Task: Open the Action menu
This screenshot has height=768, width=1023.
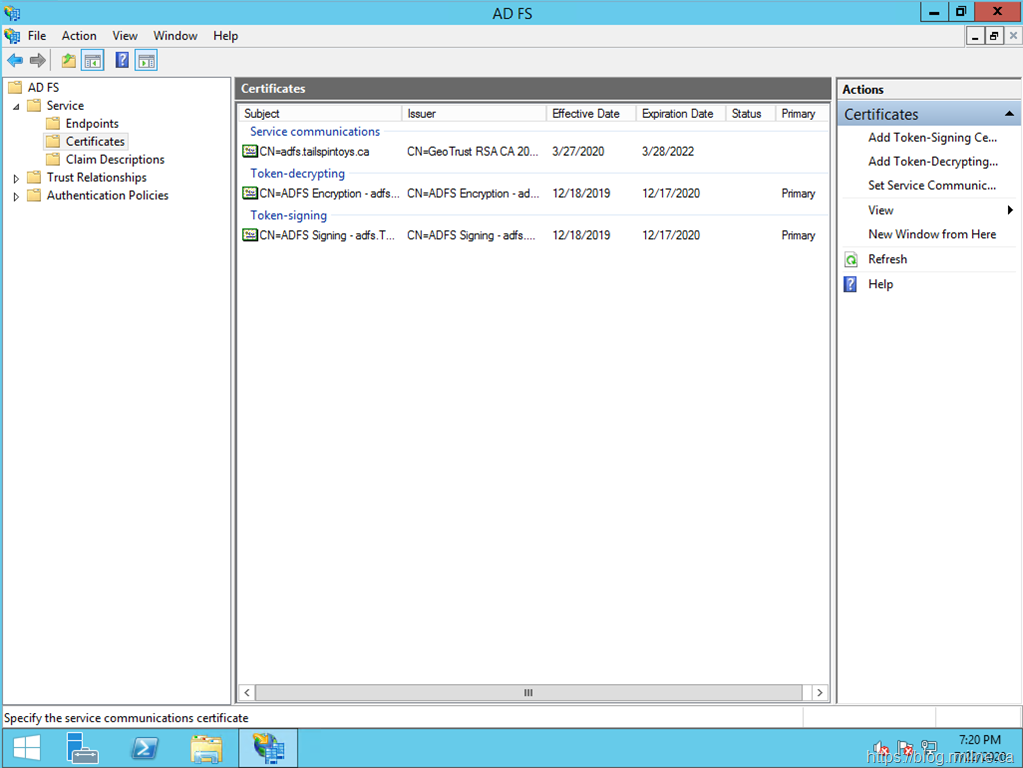Action: click(79, 36)
